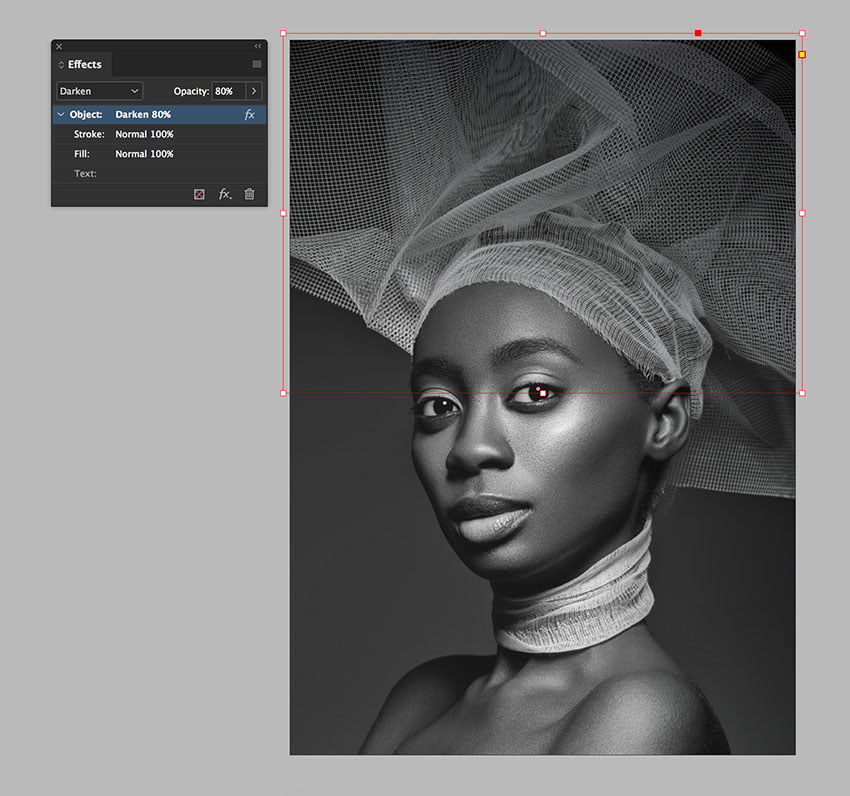Open the Effects panel menu icon

[x=256, y=64]
